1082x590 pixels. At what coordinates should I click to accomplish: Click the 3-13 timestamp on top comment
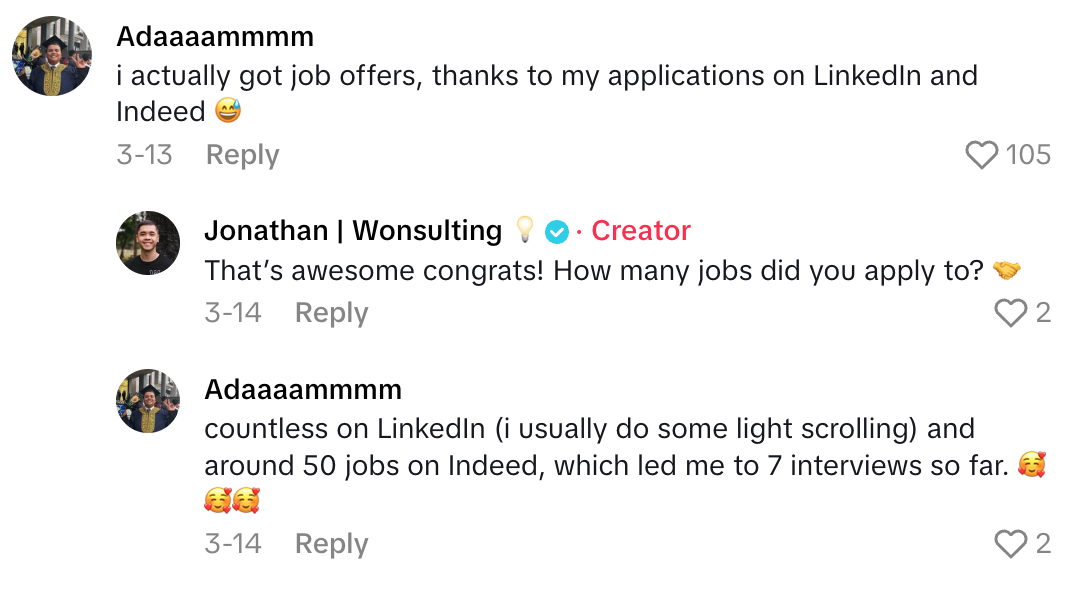tap(144, 155)
